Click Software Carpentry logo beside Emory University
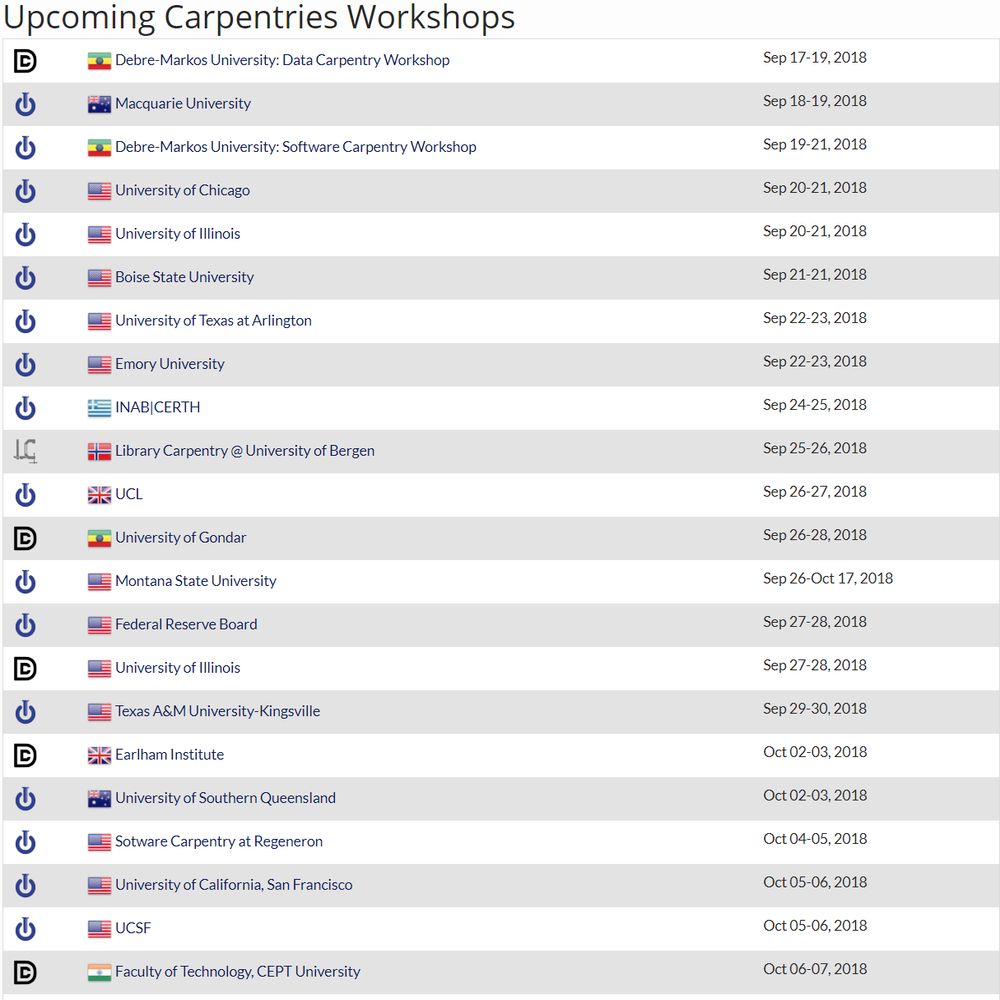This screenshot has width=1000, height=1000. tap(25, 365)
